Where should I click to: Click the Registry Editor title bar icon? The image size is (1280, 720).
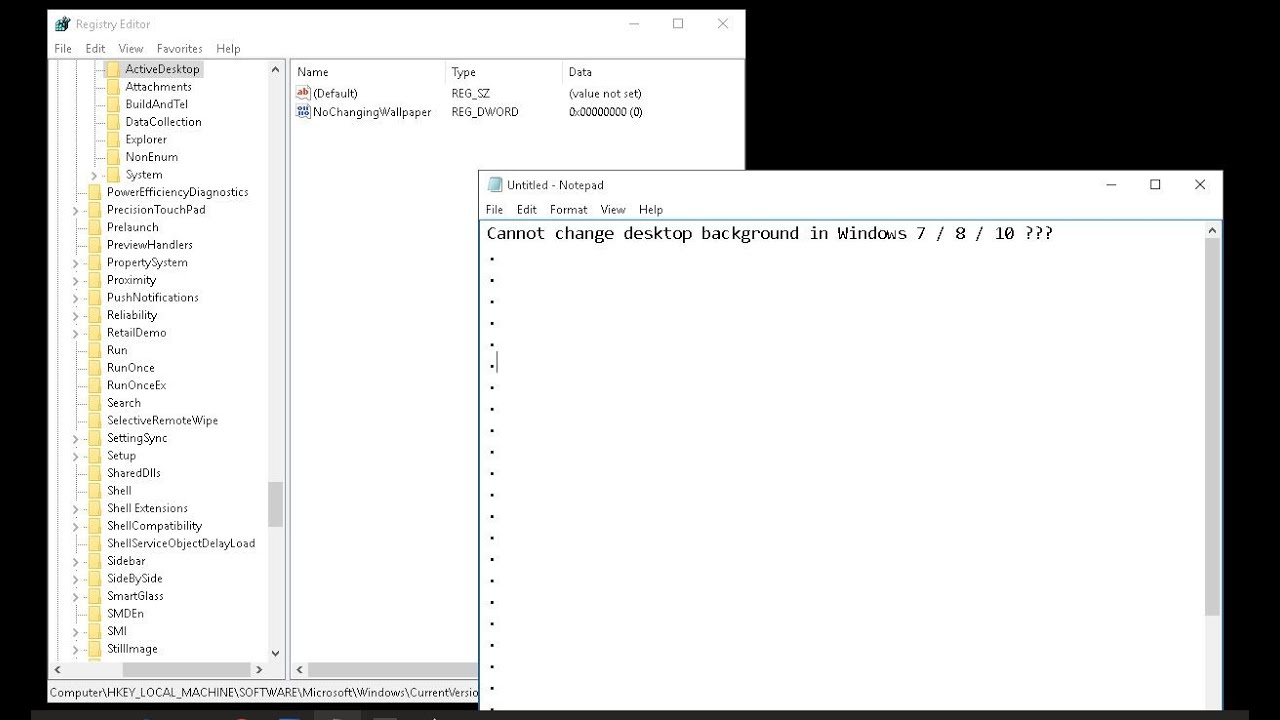click(x=63, y=24)
